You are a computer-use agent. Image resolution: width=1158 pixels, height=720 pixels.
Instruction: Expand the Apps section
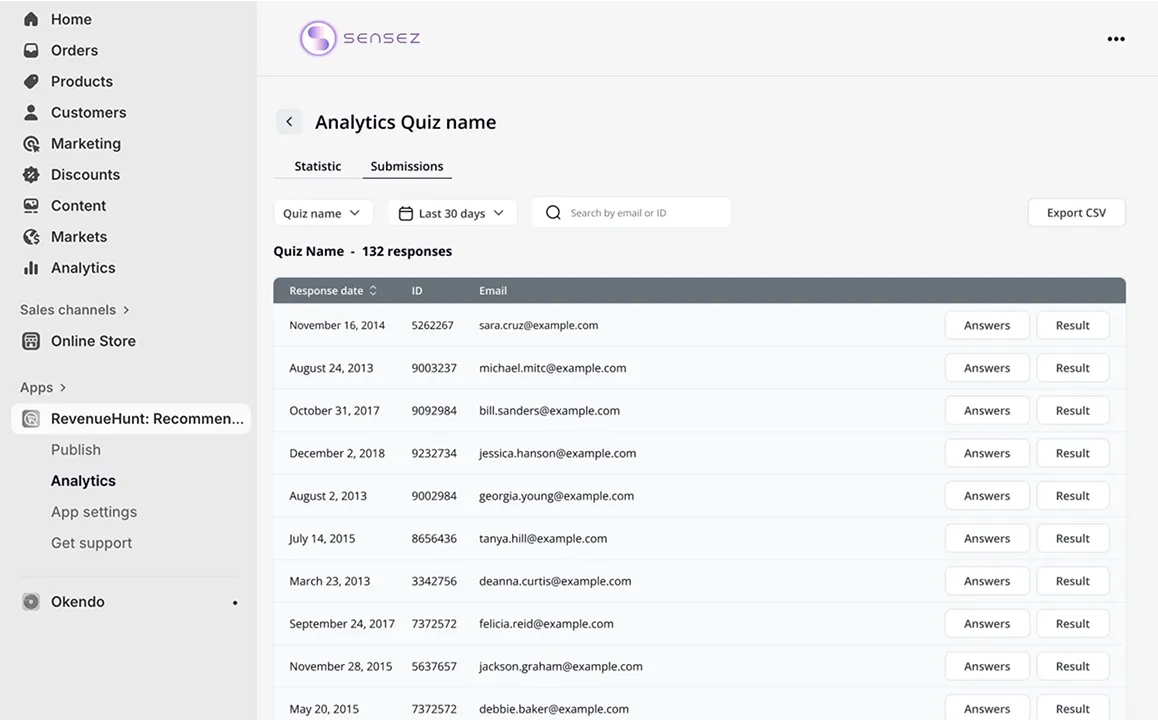[43, 387]
